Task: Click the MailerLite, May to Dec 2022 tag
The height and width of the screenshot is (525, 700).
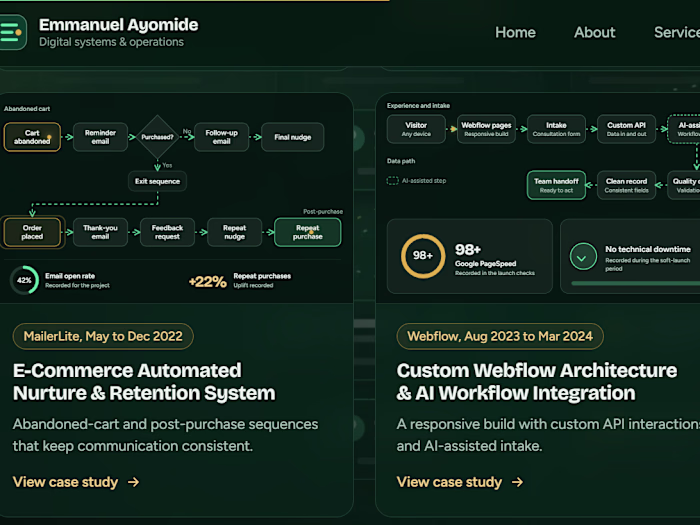Action: 103,336
